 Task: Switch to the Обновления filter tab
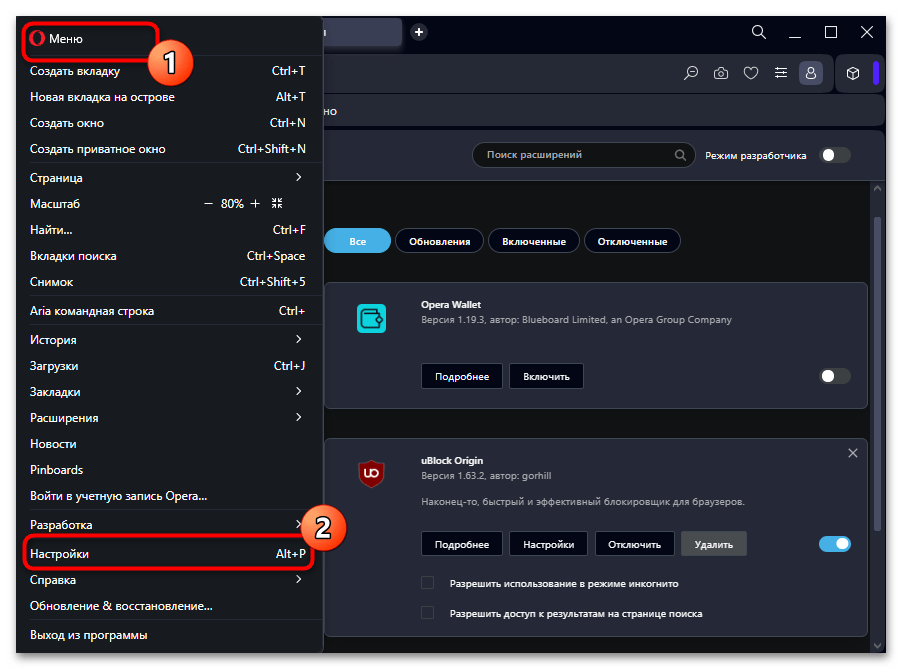(x=439, y=241)
